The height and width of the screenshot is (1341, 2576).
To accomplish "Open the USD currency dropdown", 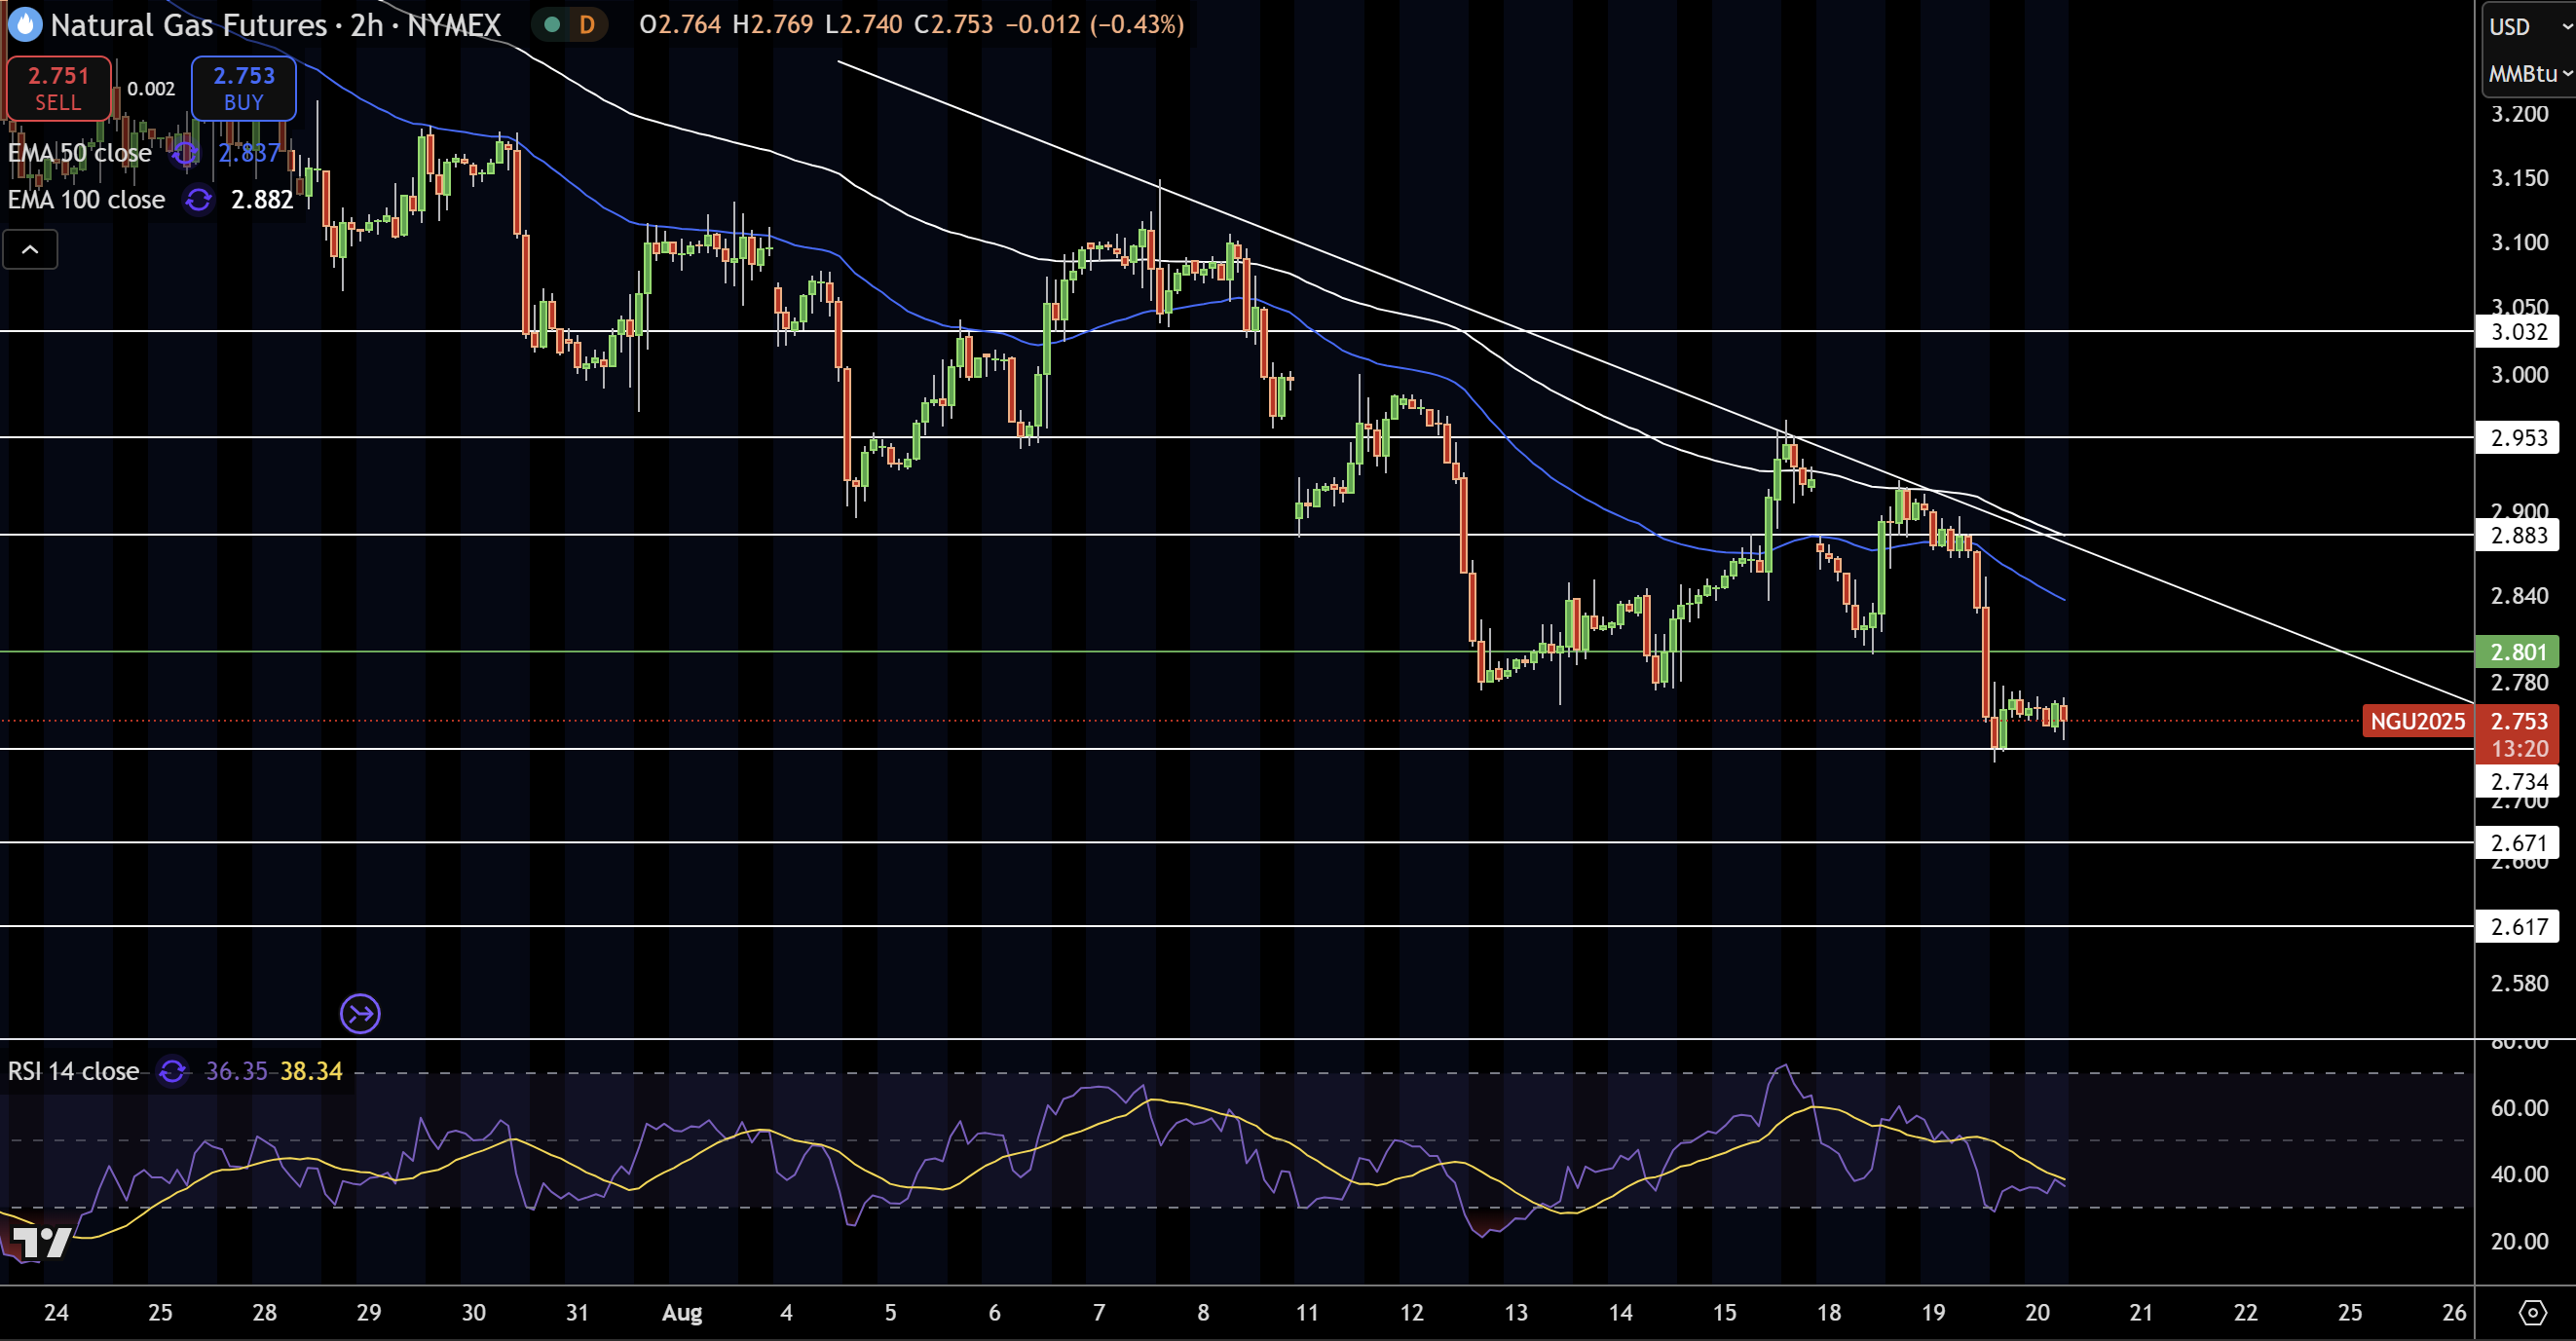I will tap(2530, 27).
